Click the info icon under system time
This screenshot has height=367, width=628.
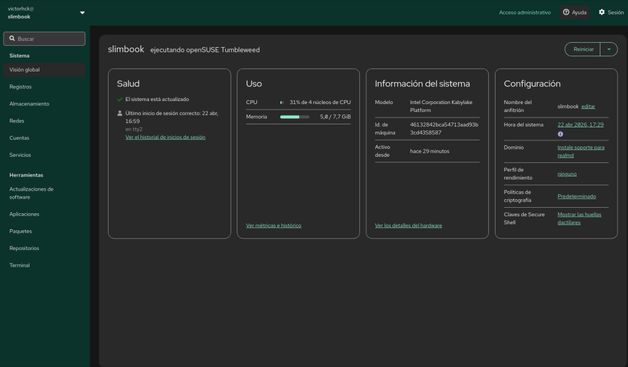click(560, 134)
